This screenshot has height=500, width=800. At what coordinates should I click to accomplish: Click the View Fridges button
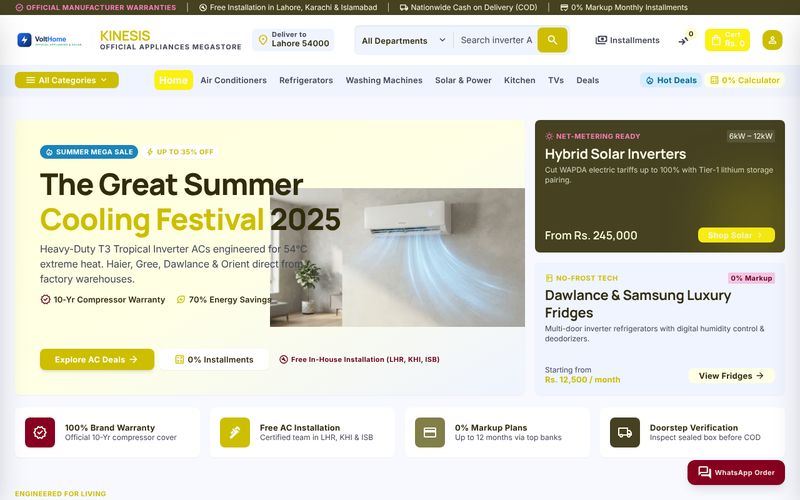coord(731,376)
